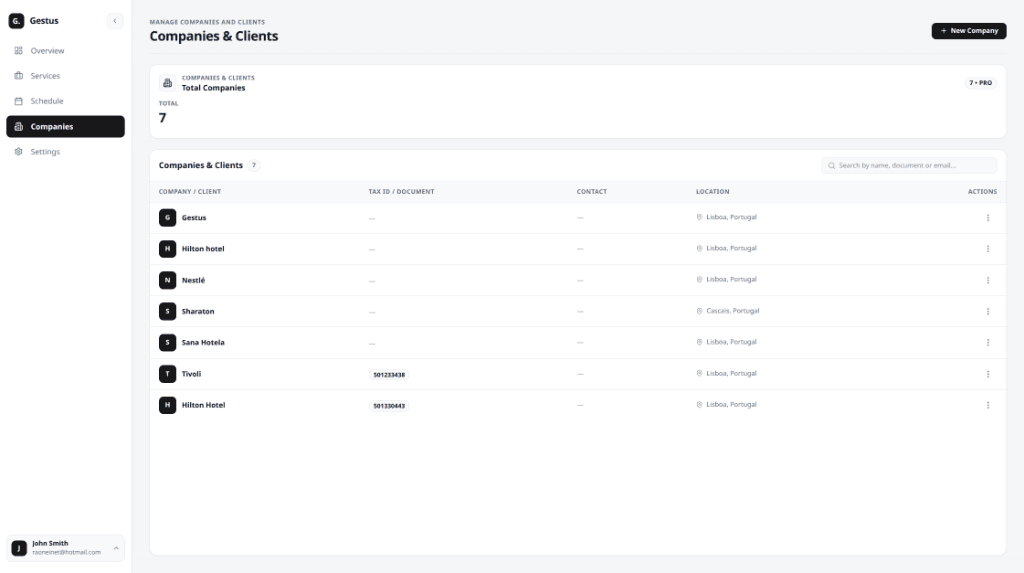This screenshot has height=573, width=1024.
Task: Click tax ID badge 501330443
Action: (x=389, y=406)
